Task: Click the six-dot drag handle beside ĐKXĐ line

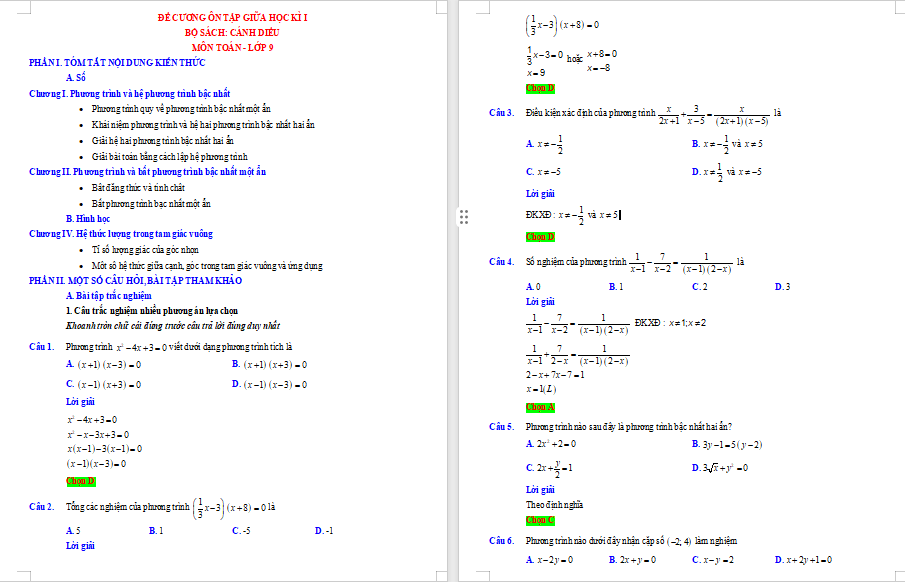Action: pyautogui.click(x=464, y=217)
